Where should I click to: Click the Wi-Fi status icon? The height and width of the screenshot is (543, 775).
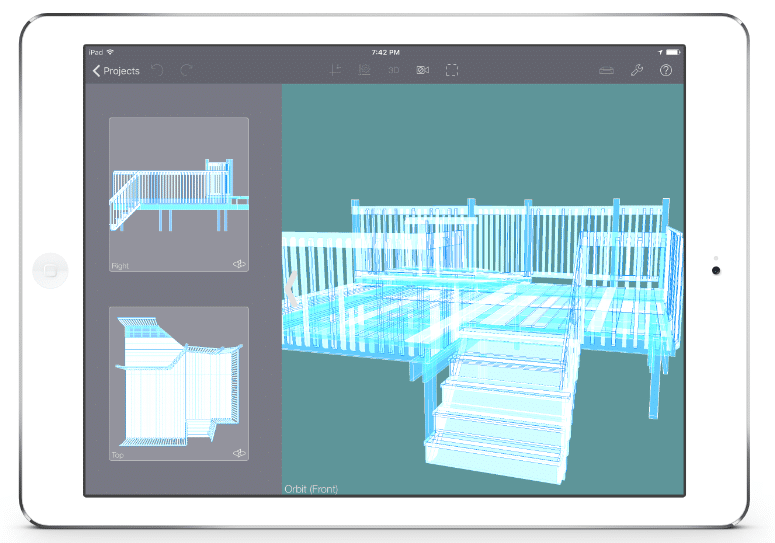coord(110,52)
